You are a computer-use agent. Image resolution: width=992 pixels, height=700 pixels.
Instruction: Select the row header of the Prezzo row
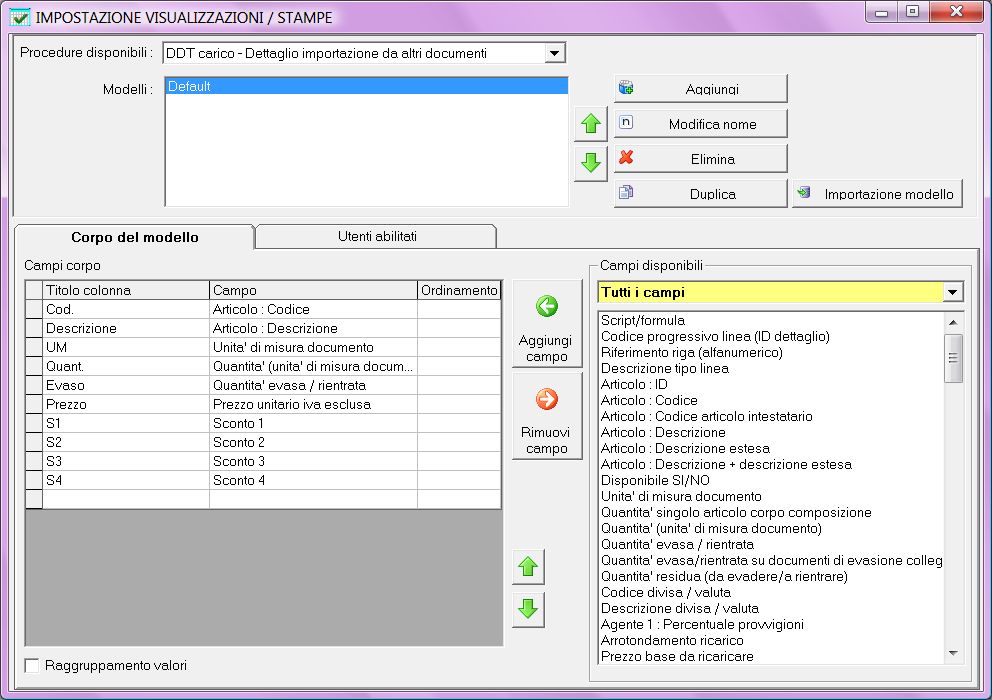click(34, 405)
